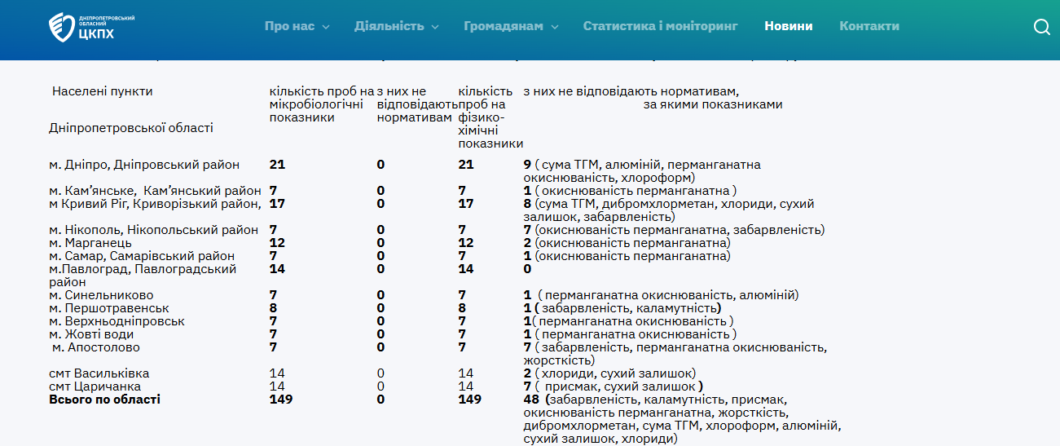
Task: Expand the chevron beside Громадянам
Action: coord(555,27)
